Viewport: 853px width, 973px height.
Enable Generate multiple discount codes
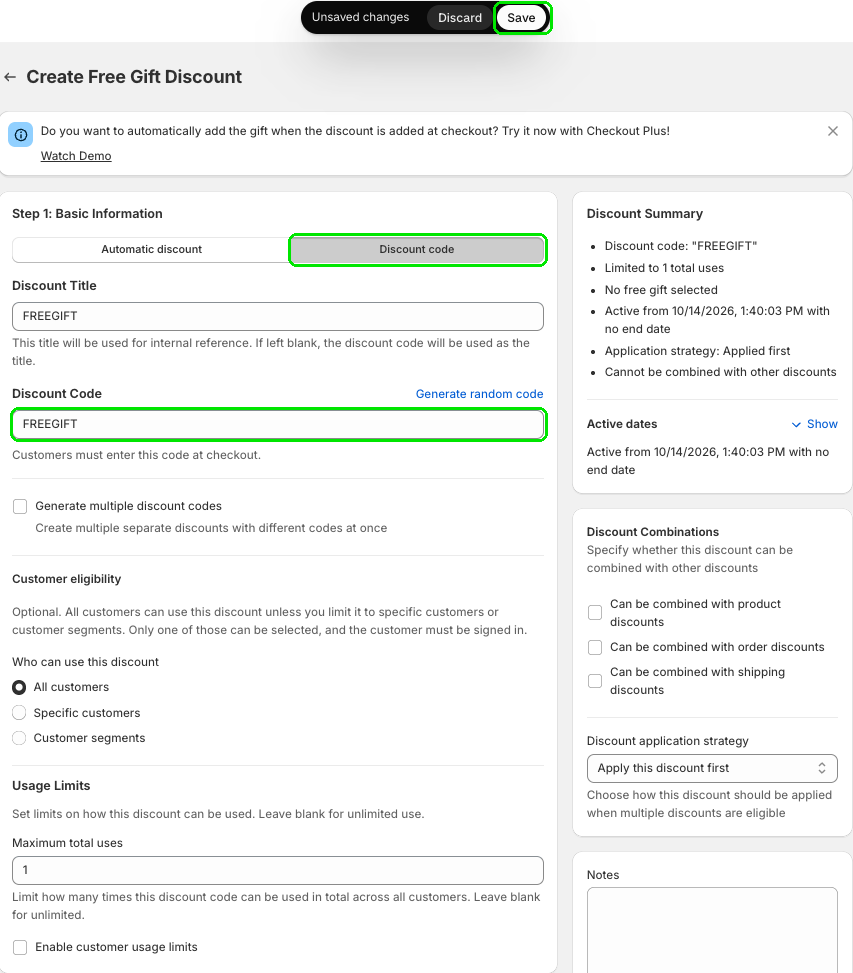pos(20,506)
